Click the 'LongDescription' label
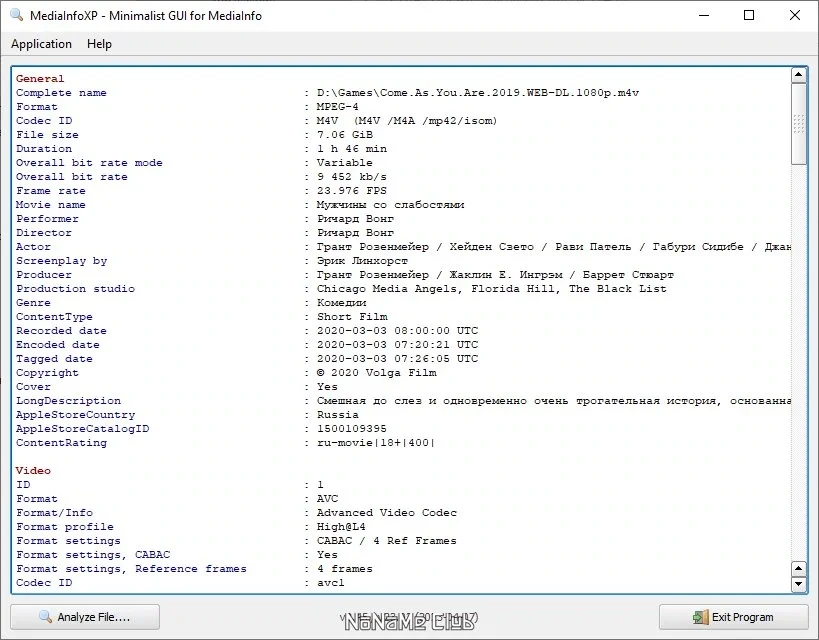 click(x=68, y=401)
